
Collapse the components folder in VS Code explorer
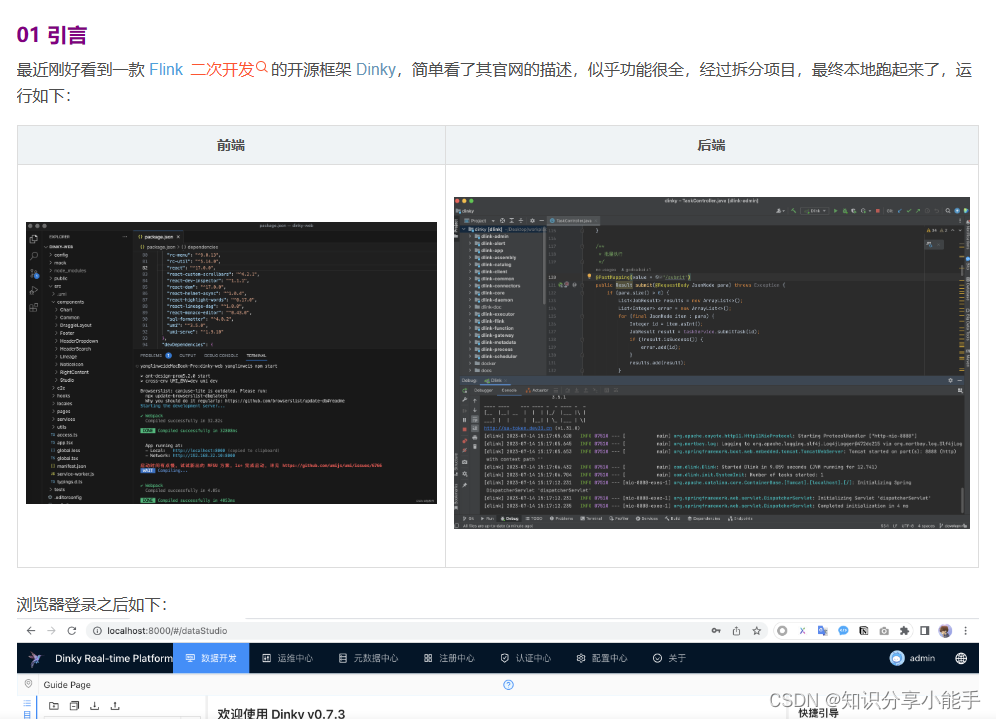coord(68,302)
